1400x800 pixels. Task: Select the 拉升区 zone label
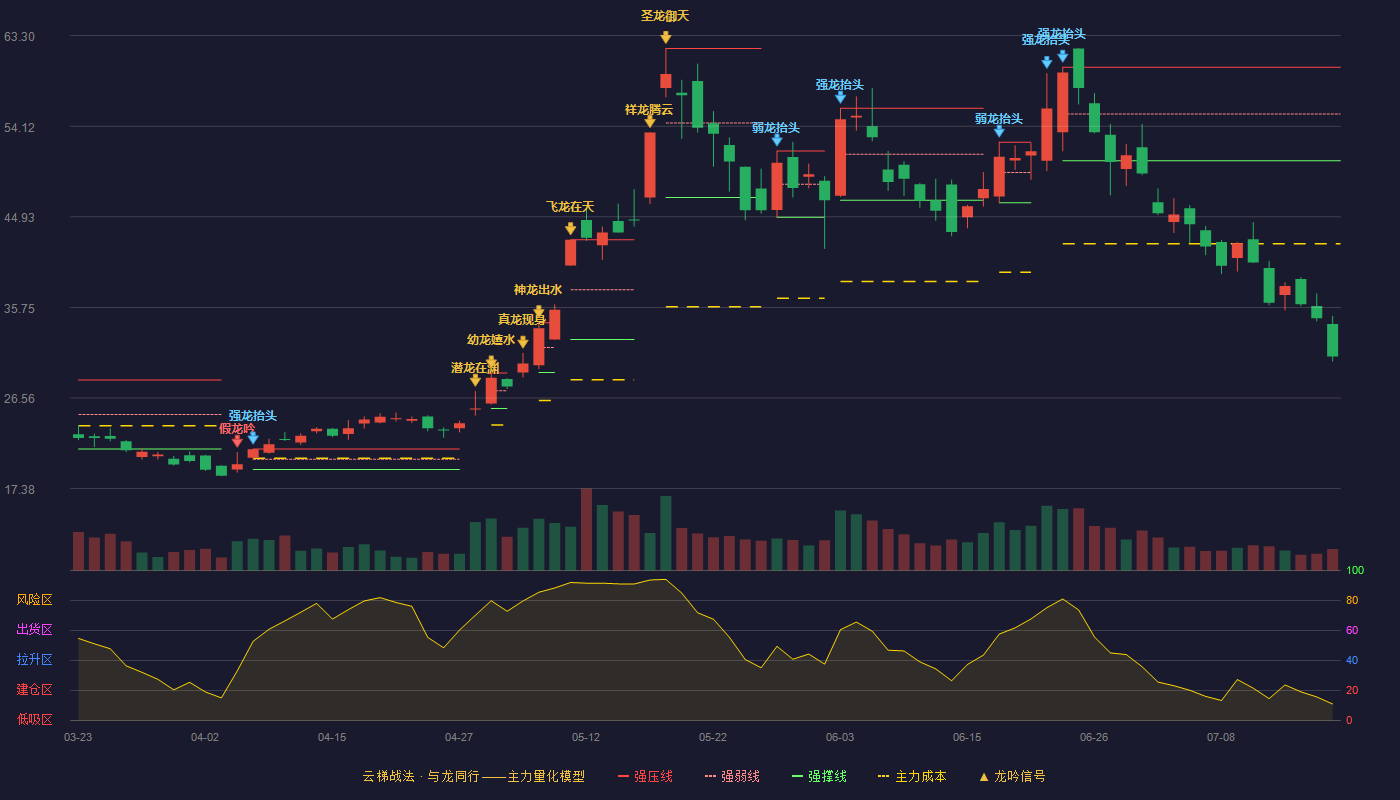point(34,660)
